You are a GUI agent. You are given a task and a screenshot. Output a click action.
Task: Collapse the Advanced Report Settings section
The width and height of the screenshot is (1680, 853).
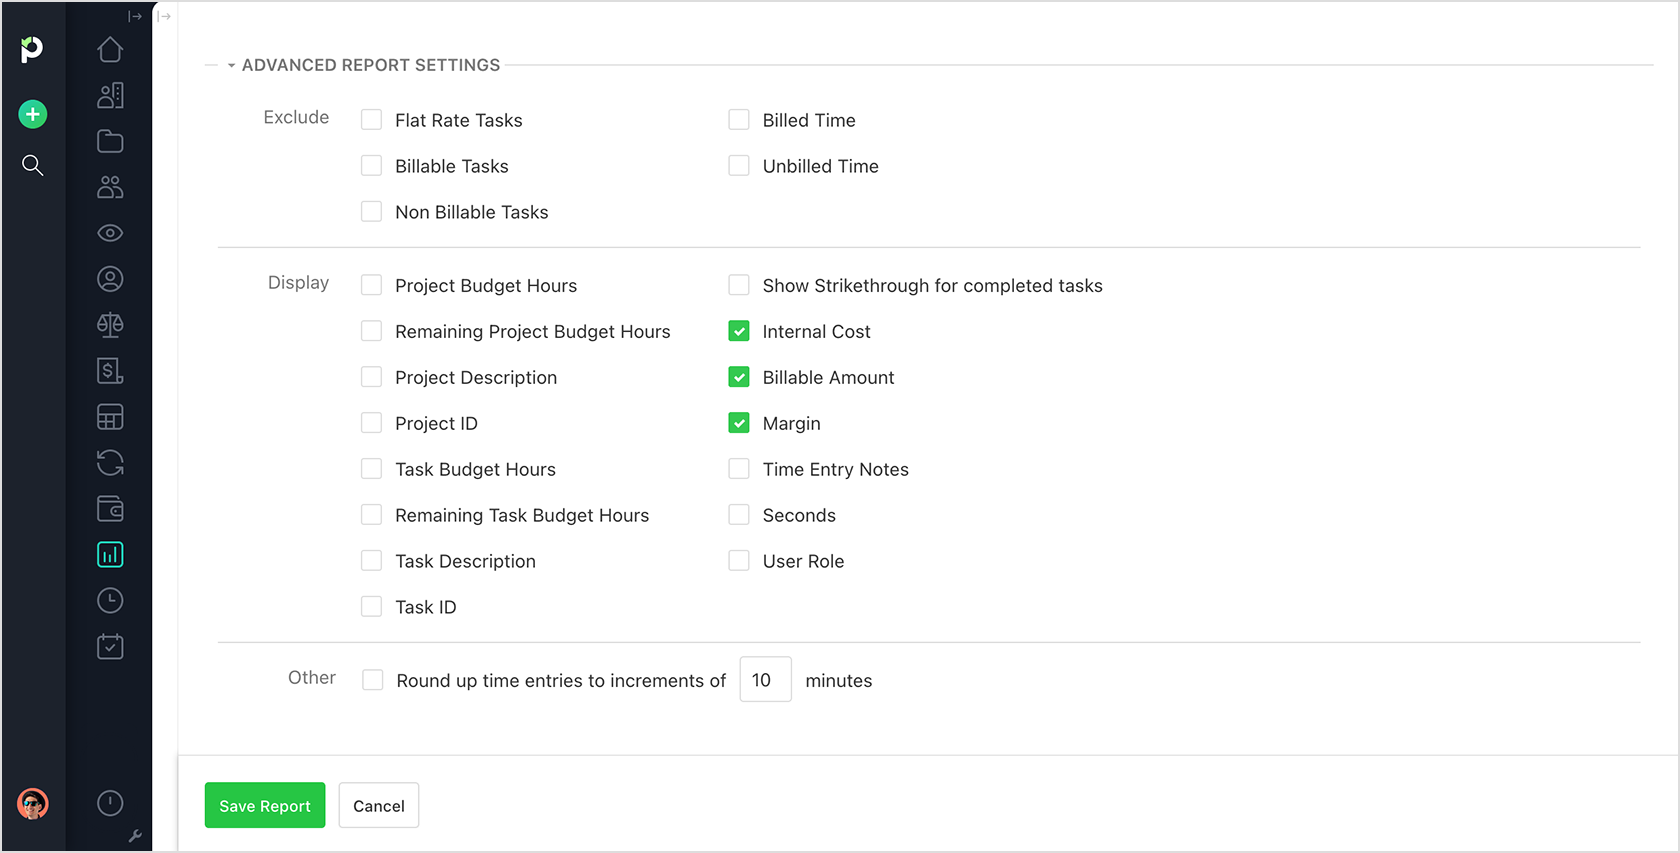click(231, 65)
